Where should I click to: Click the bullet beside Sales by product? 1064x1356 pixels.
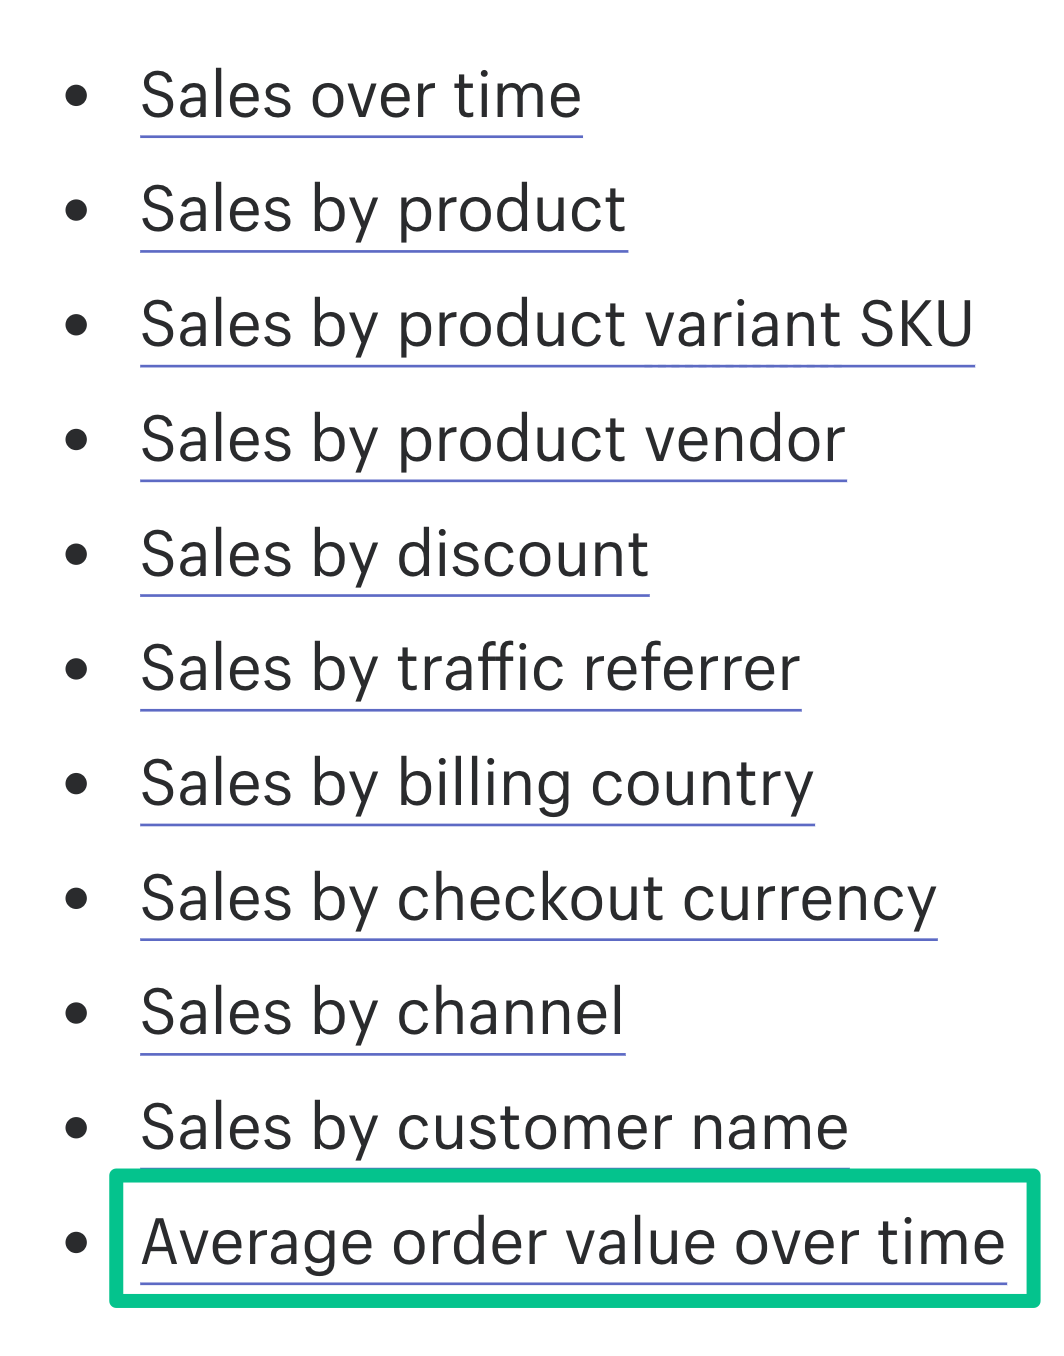click(76, 211)
